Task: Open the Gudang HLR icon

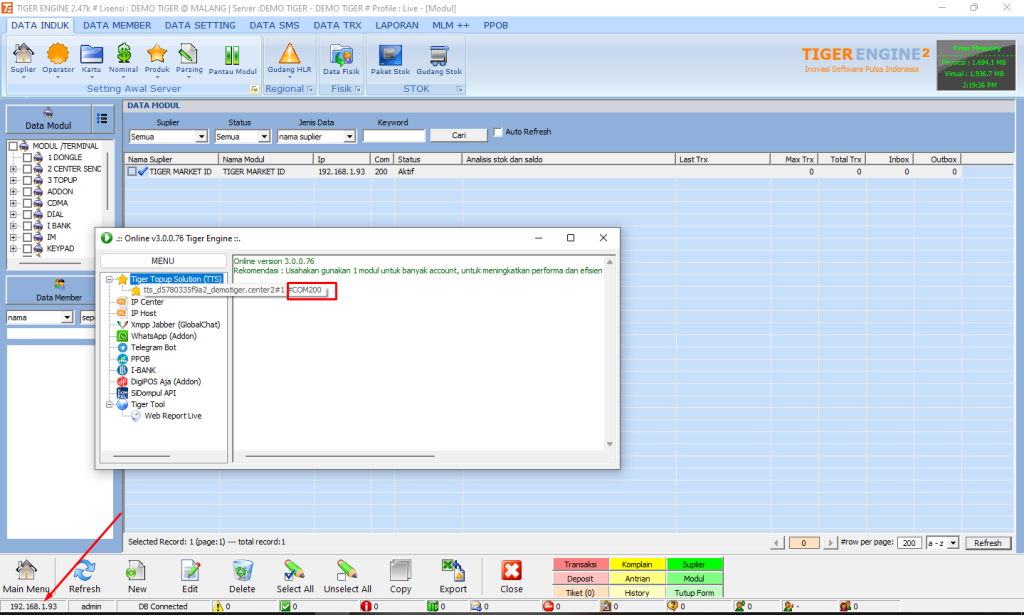Action: (x=290, y=57)
